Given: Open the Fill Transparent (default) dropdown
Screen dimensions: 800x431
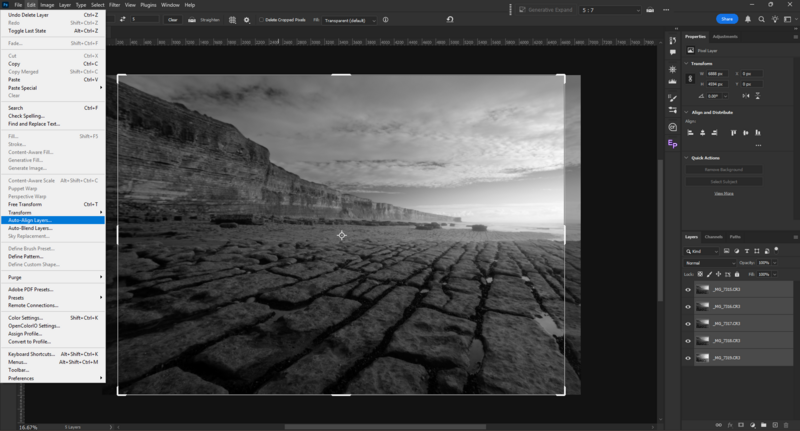Looking at the screenshot, I should pyautogui.click(x=350, y=20).
